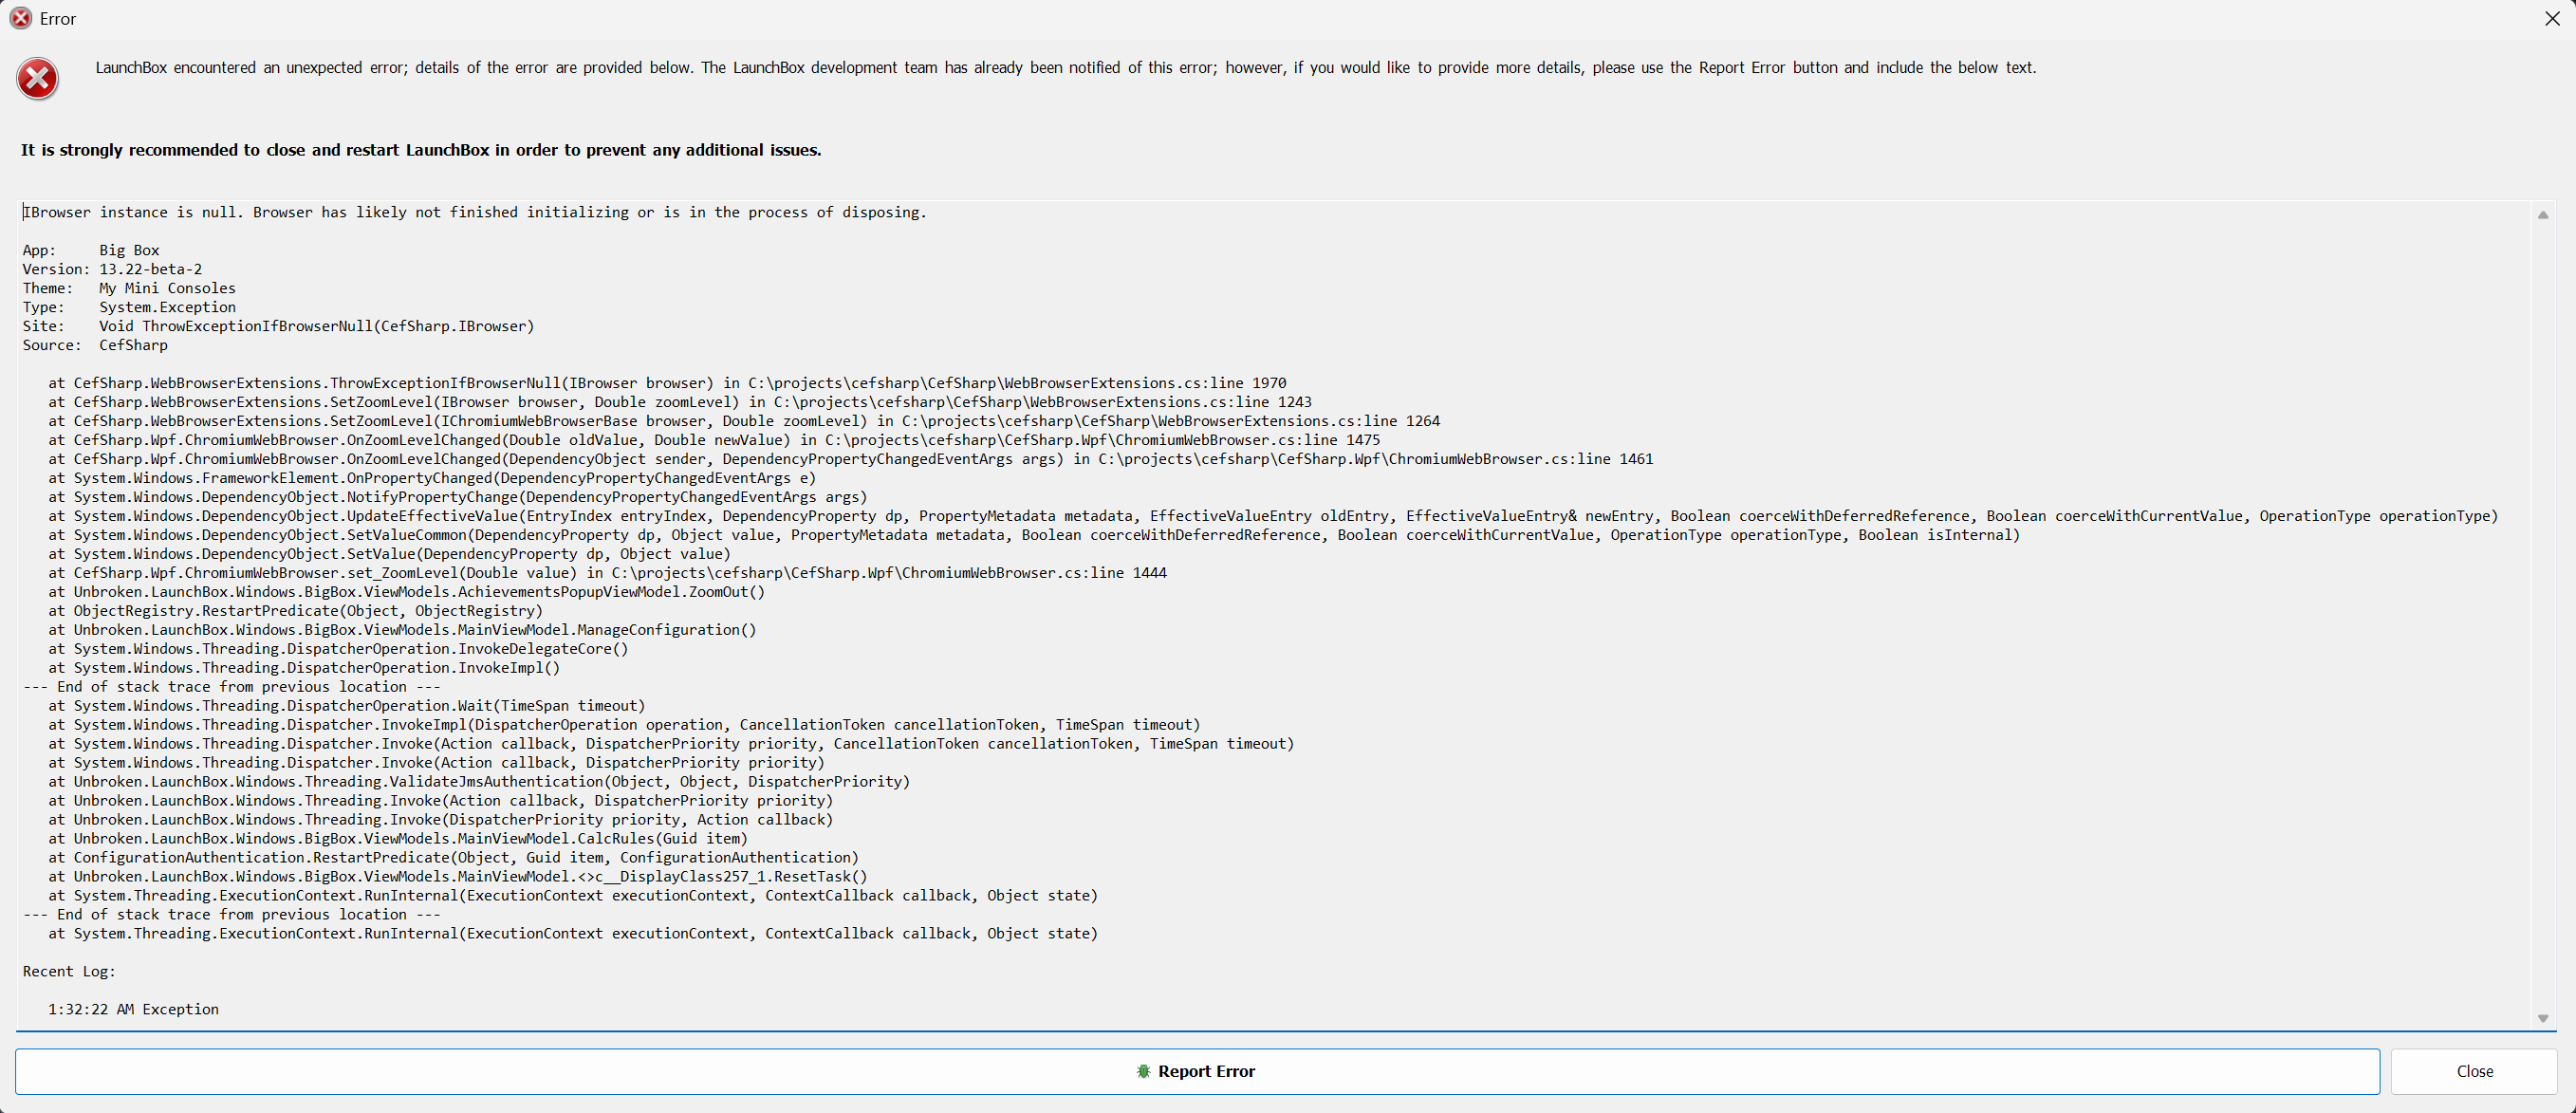The width and height of the screenshot is (2576, 1113).
Task: Click the stack line ending 'line 1475'
Action: pos(714,440)
